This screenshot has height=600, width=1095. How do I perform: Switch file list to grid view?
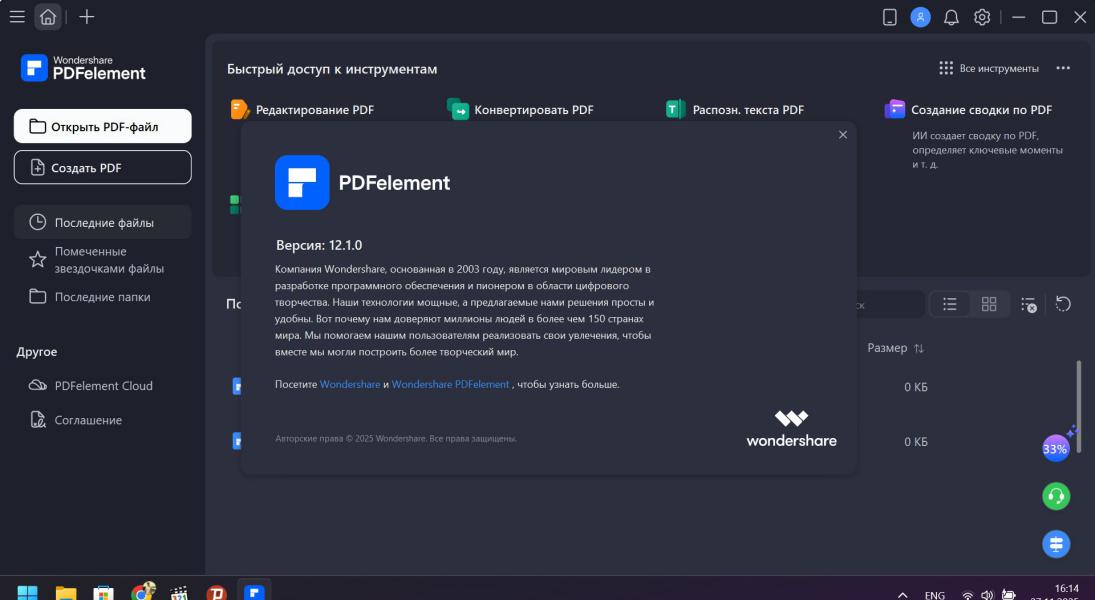point(989,304)
